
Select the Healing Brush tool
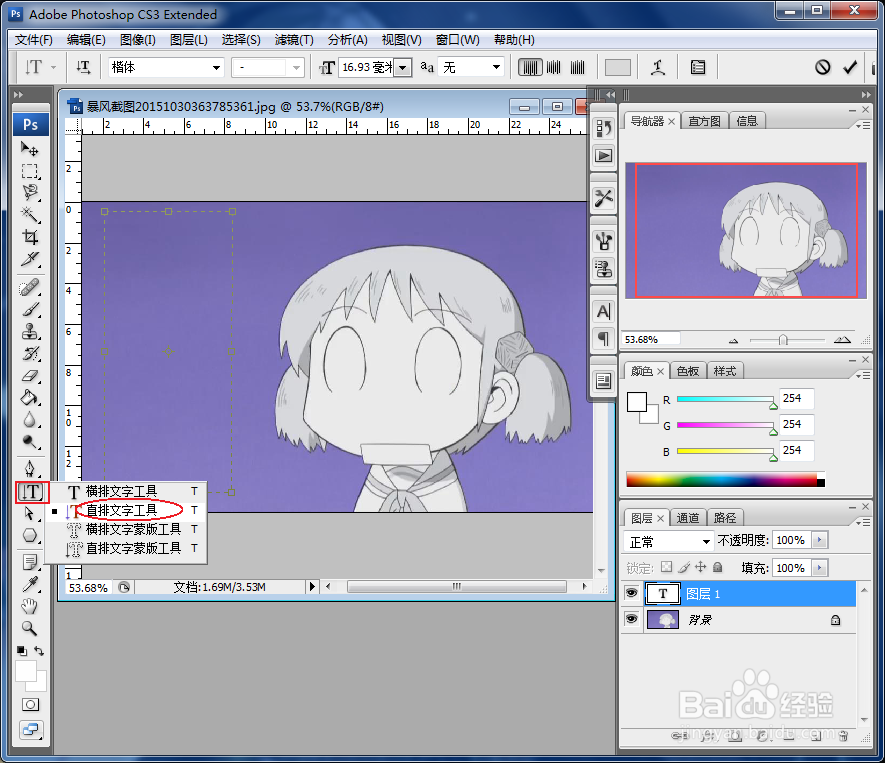click(x=30, y=288)
